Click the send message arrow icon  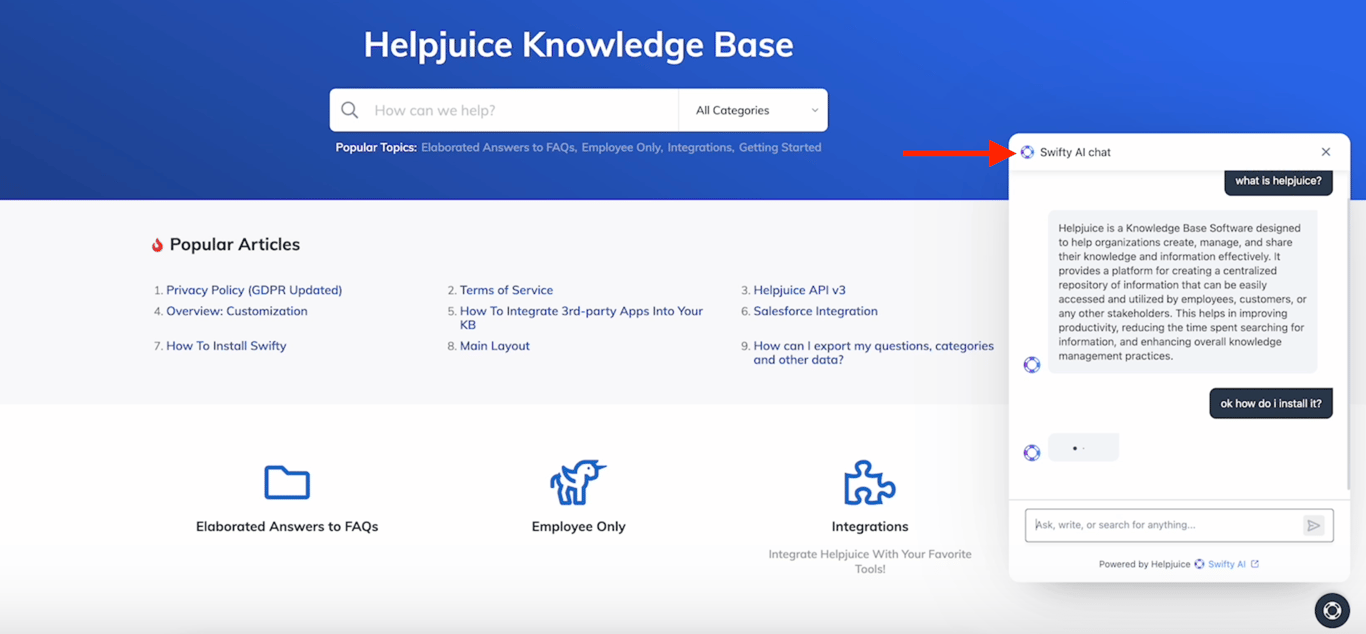coord(1314,525)
